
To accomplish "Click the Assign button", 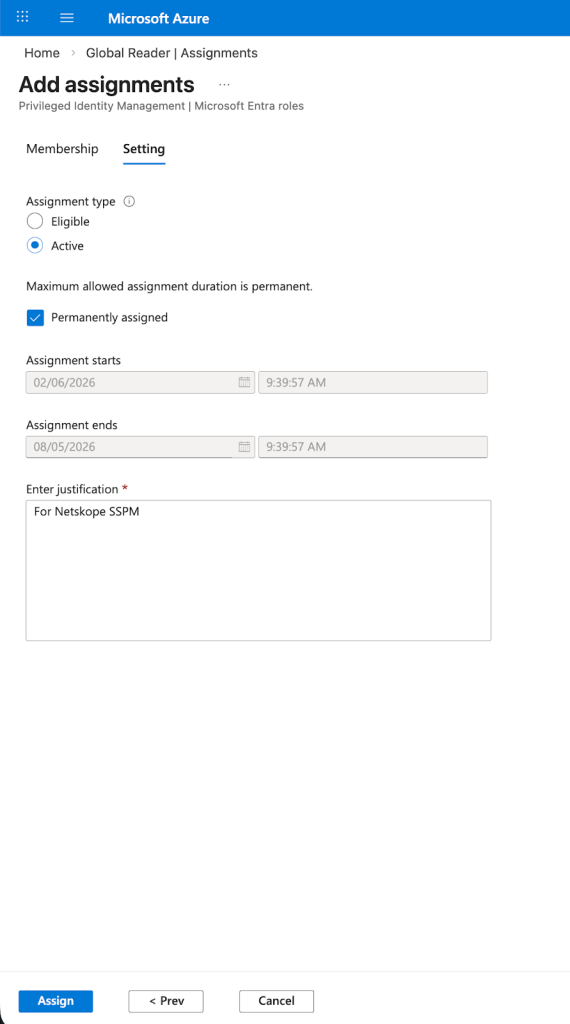I will [55, 1001].
